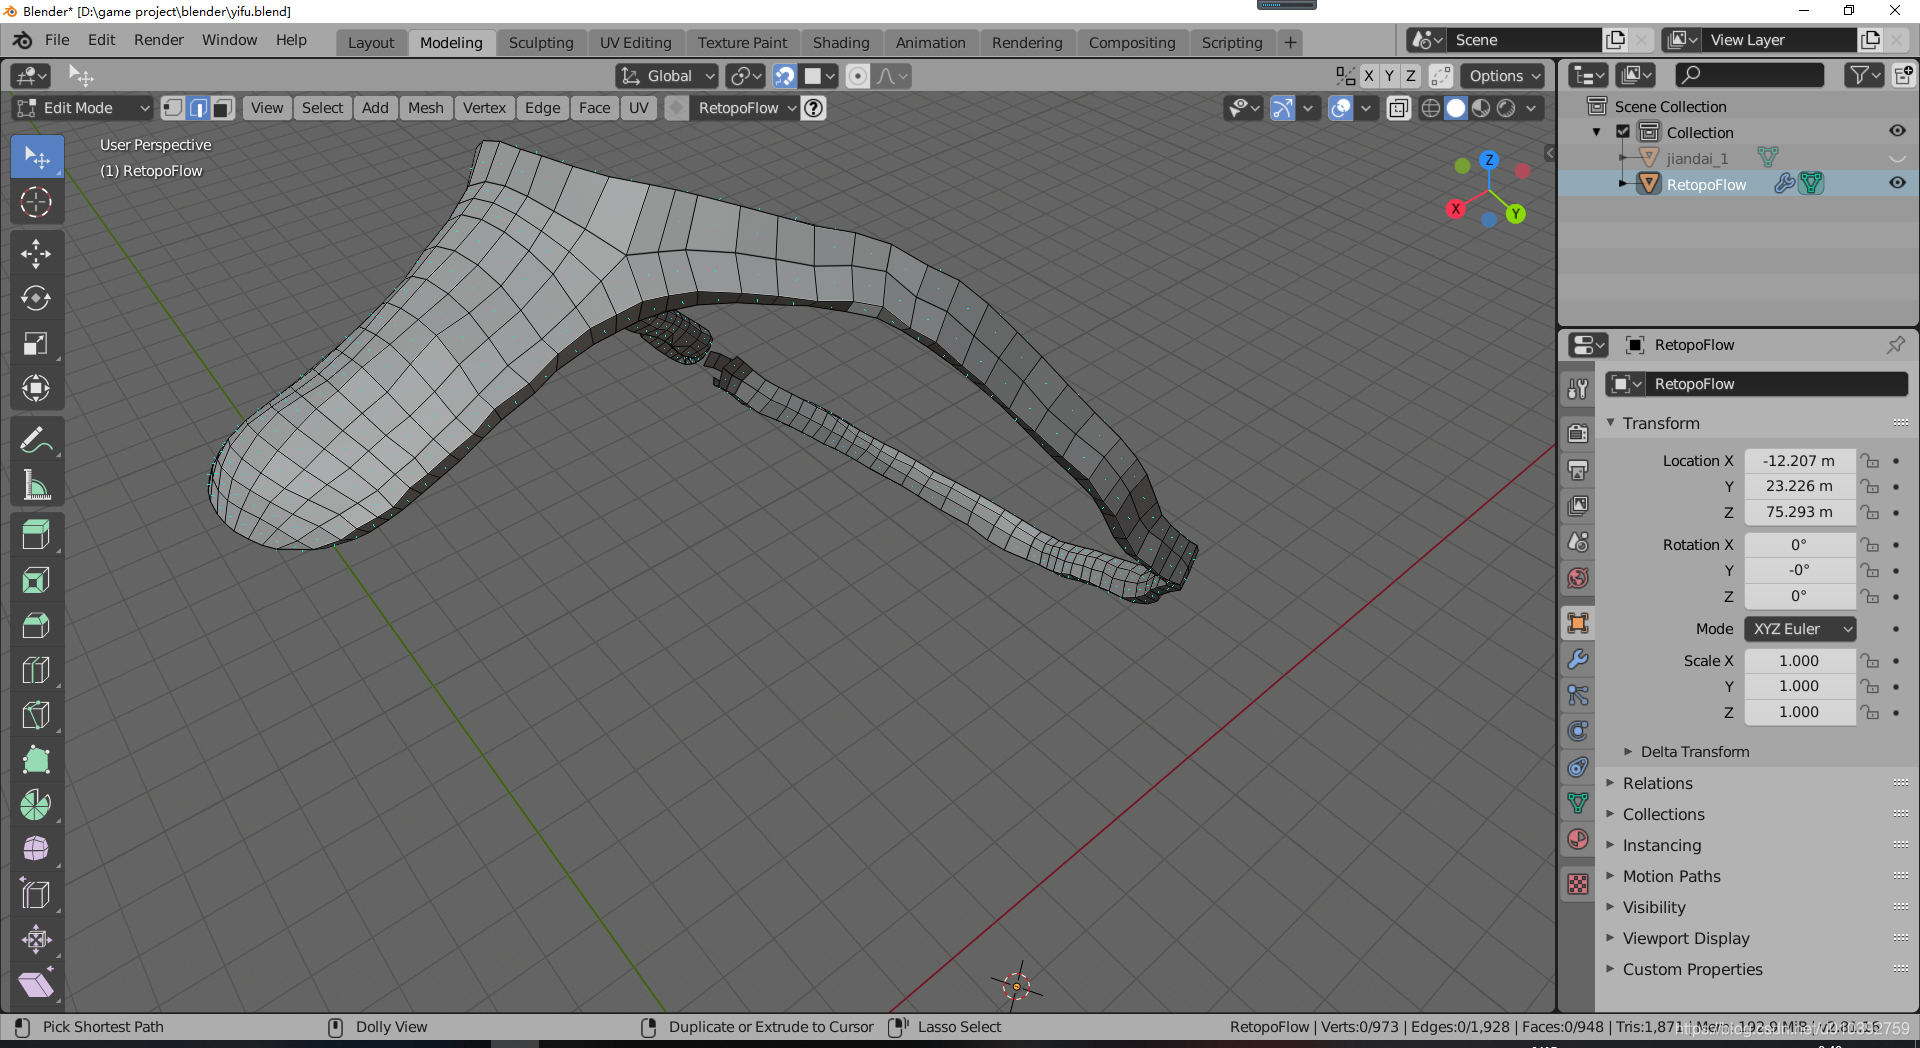This screenshot has height=1048, width=1920.
Task: Adjust Scale Z value field
Action: [1800, 712]
